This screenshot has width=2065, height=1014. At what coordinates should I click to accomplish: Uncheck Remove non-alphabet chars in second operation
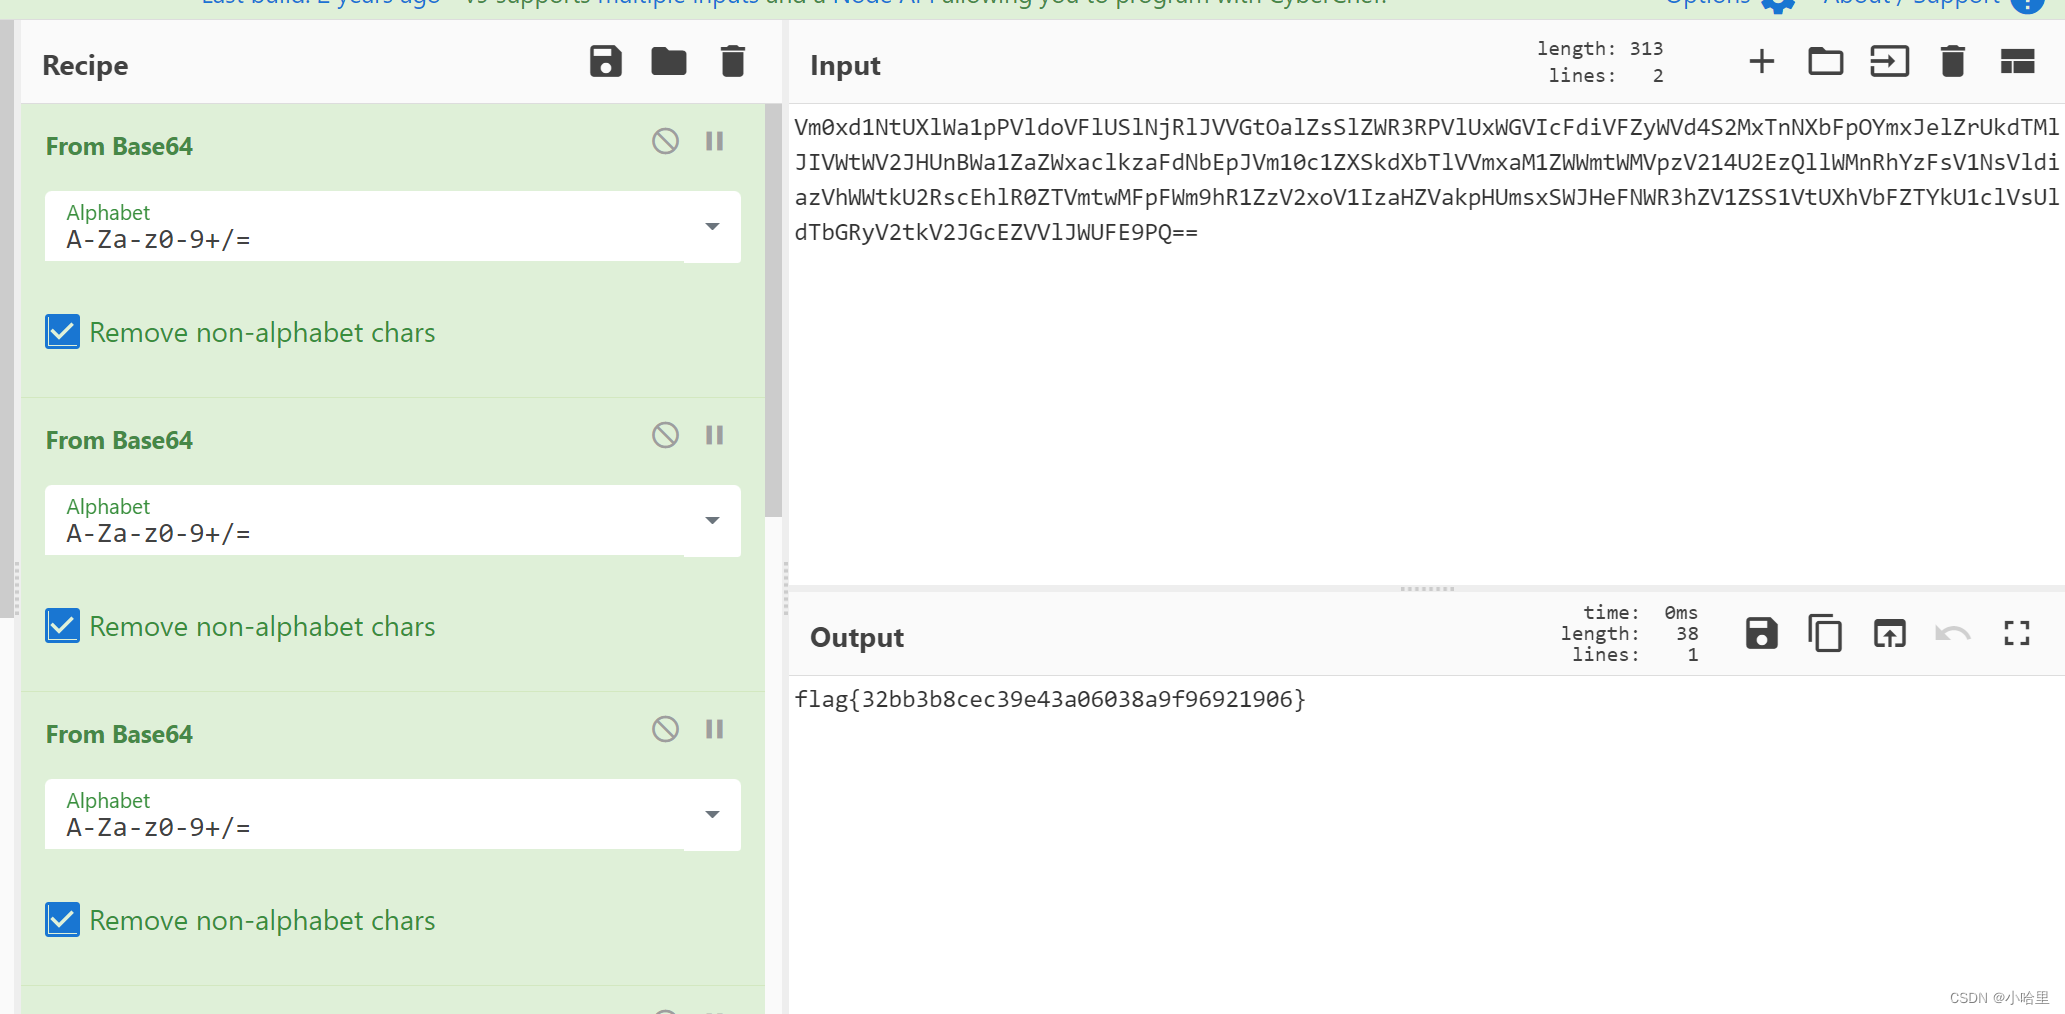pyautogui.click(x=62, y=626)
